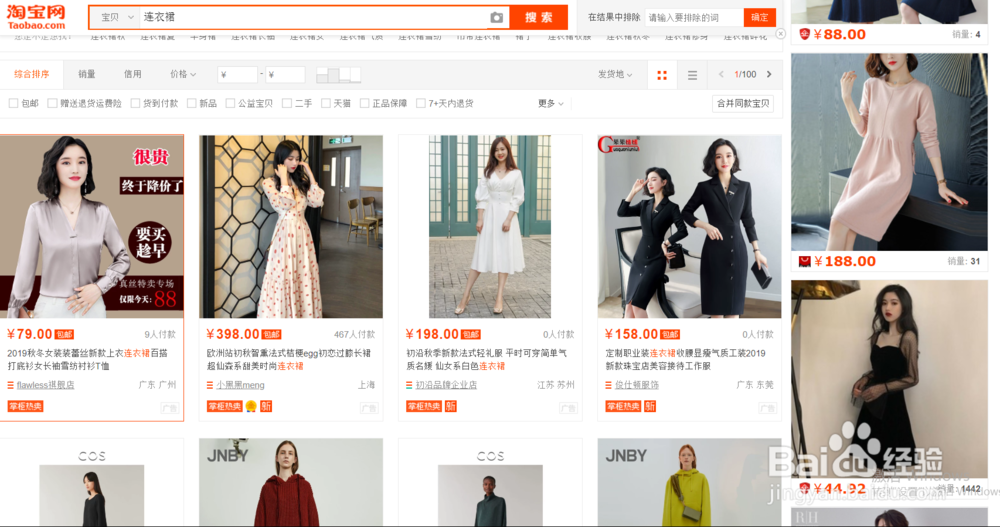Click 掌柜热卖 badge under ¥158.00 item
1000x527 pixels.
pos(623,406)
